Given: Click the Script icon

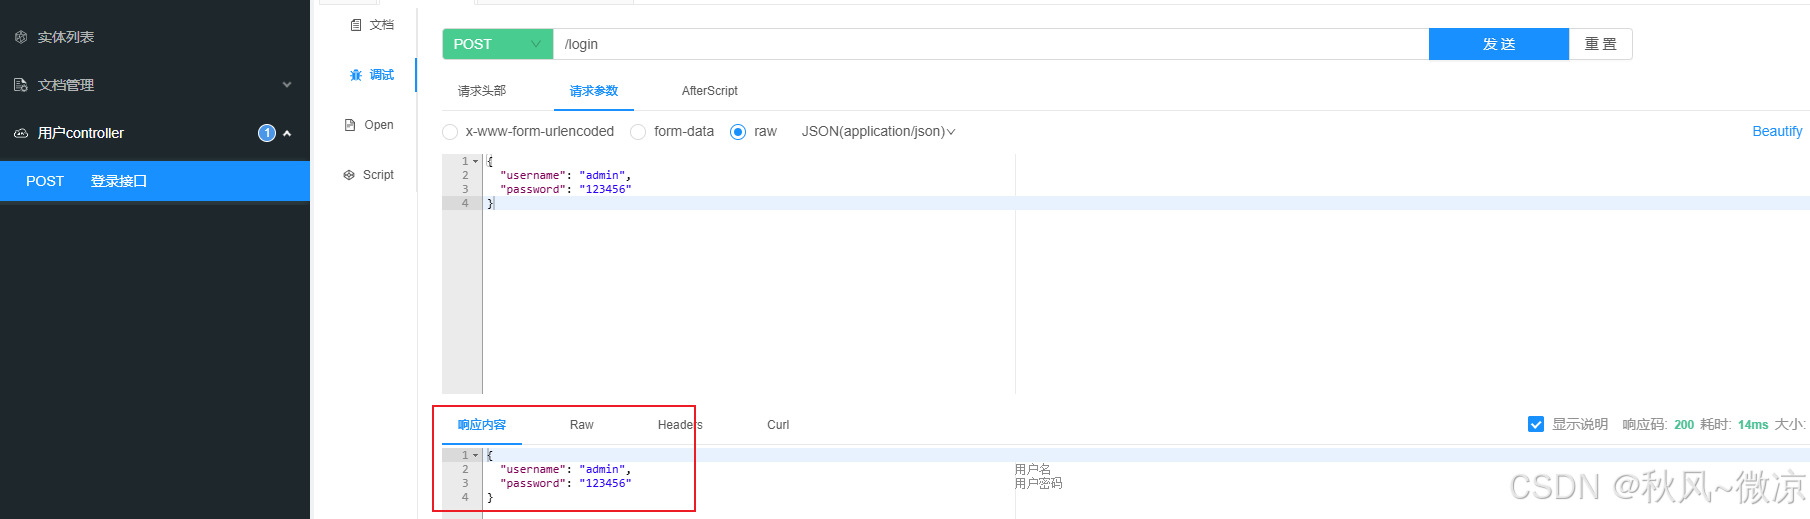Looking at the screenshot, I should click(349, 175).
